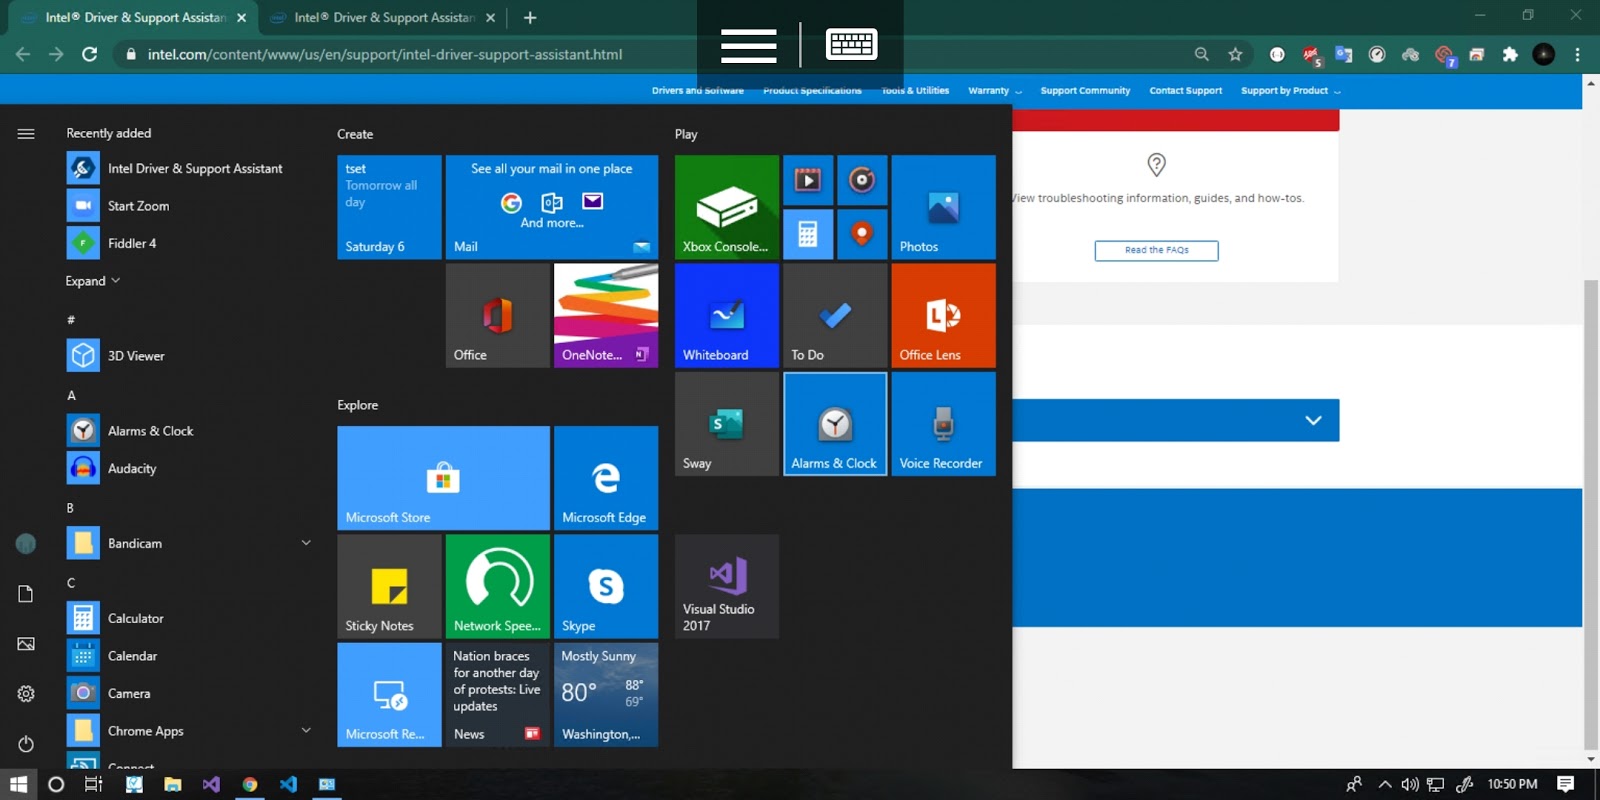Open the Office tile
Viewport: 1600px width, 800px height.
[497, 315]
